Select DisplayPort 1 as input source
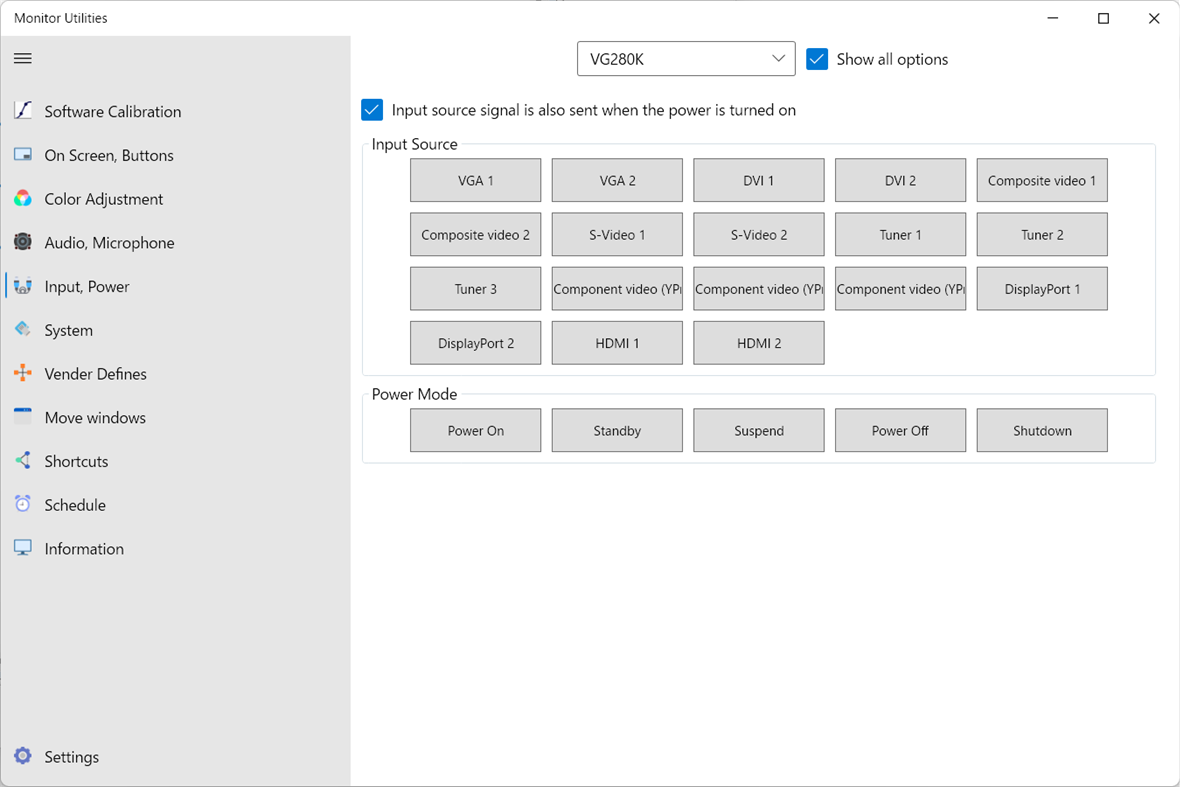Viewport: 1180px width, 787px height. (x=1042, y=288)
